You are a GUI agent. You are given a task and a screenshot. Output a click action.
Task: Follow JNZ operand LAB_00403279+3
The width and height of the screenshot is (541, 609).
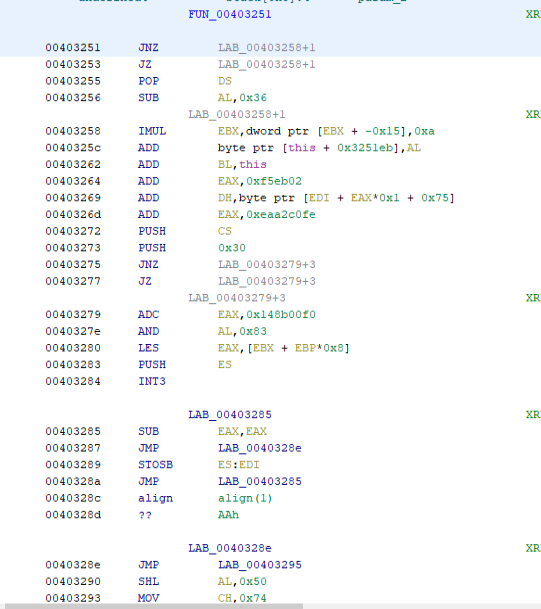pyautogui.click(x=266, y=264)
